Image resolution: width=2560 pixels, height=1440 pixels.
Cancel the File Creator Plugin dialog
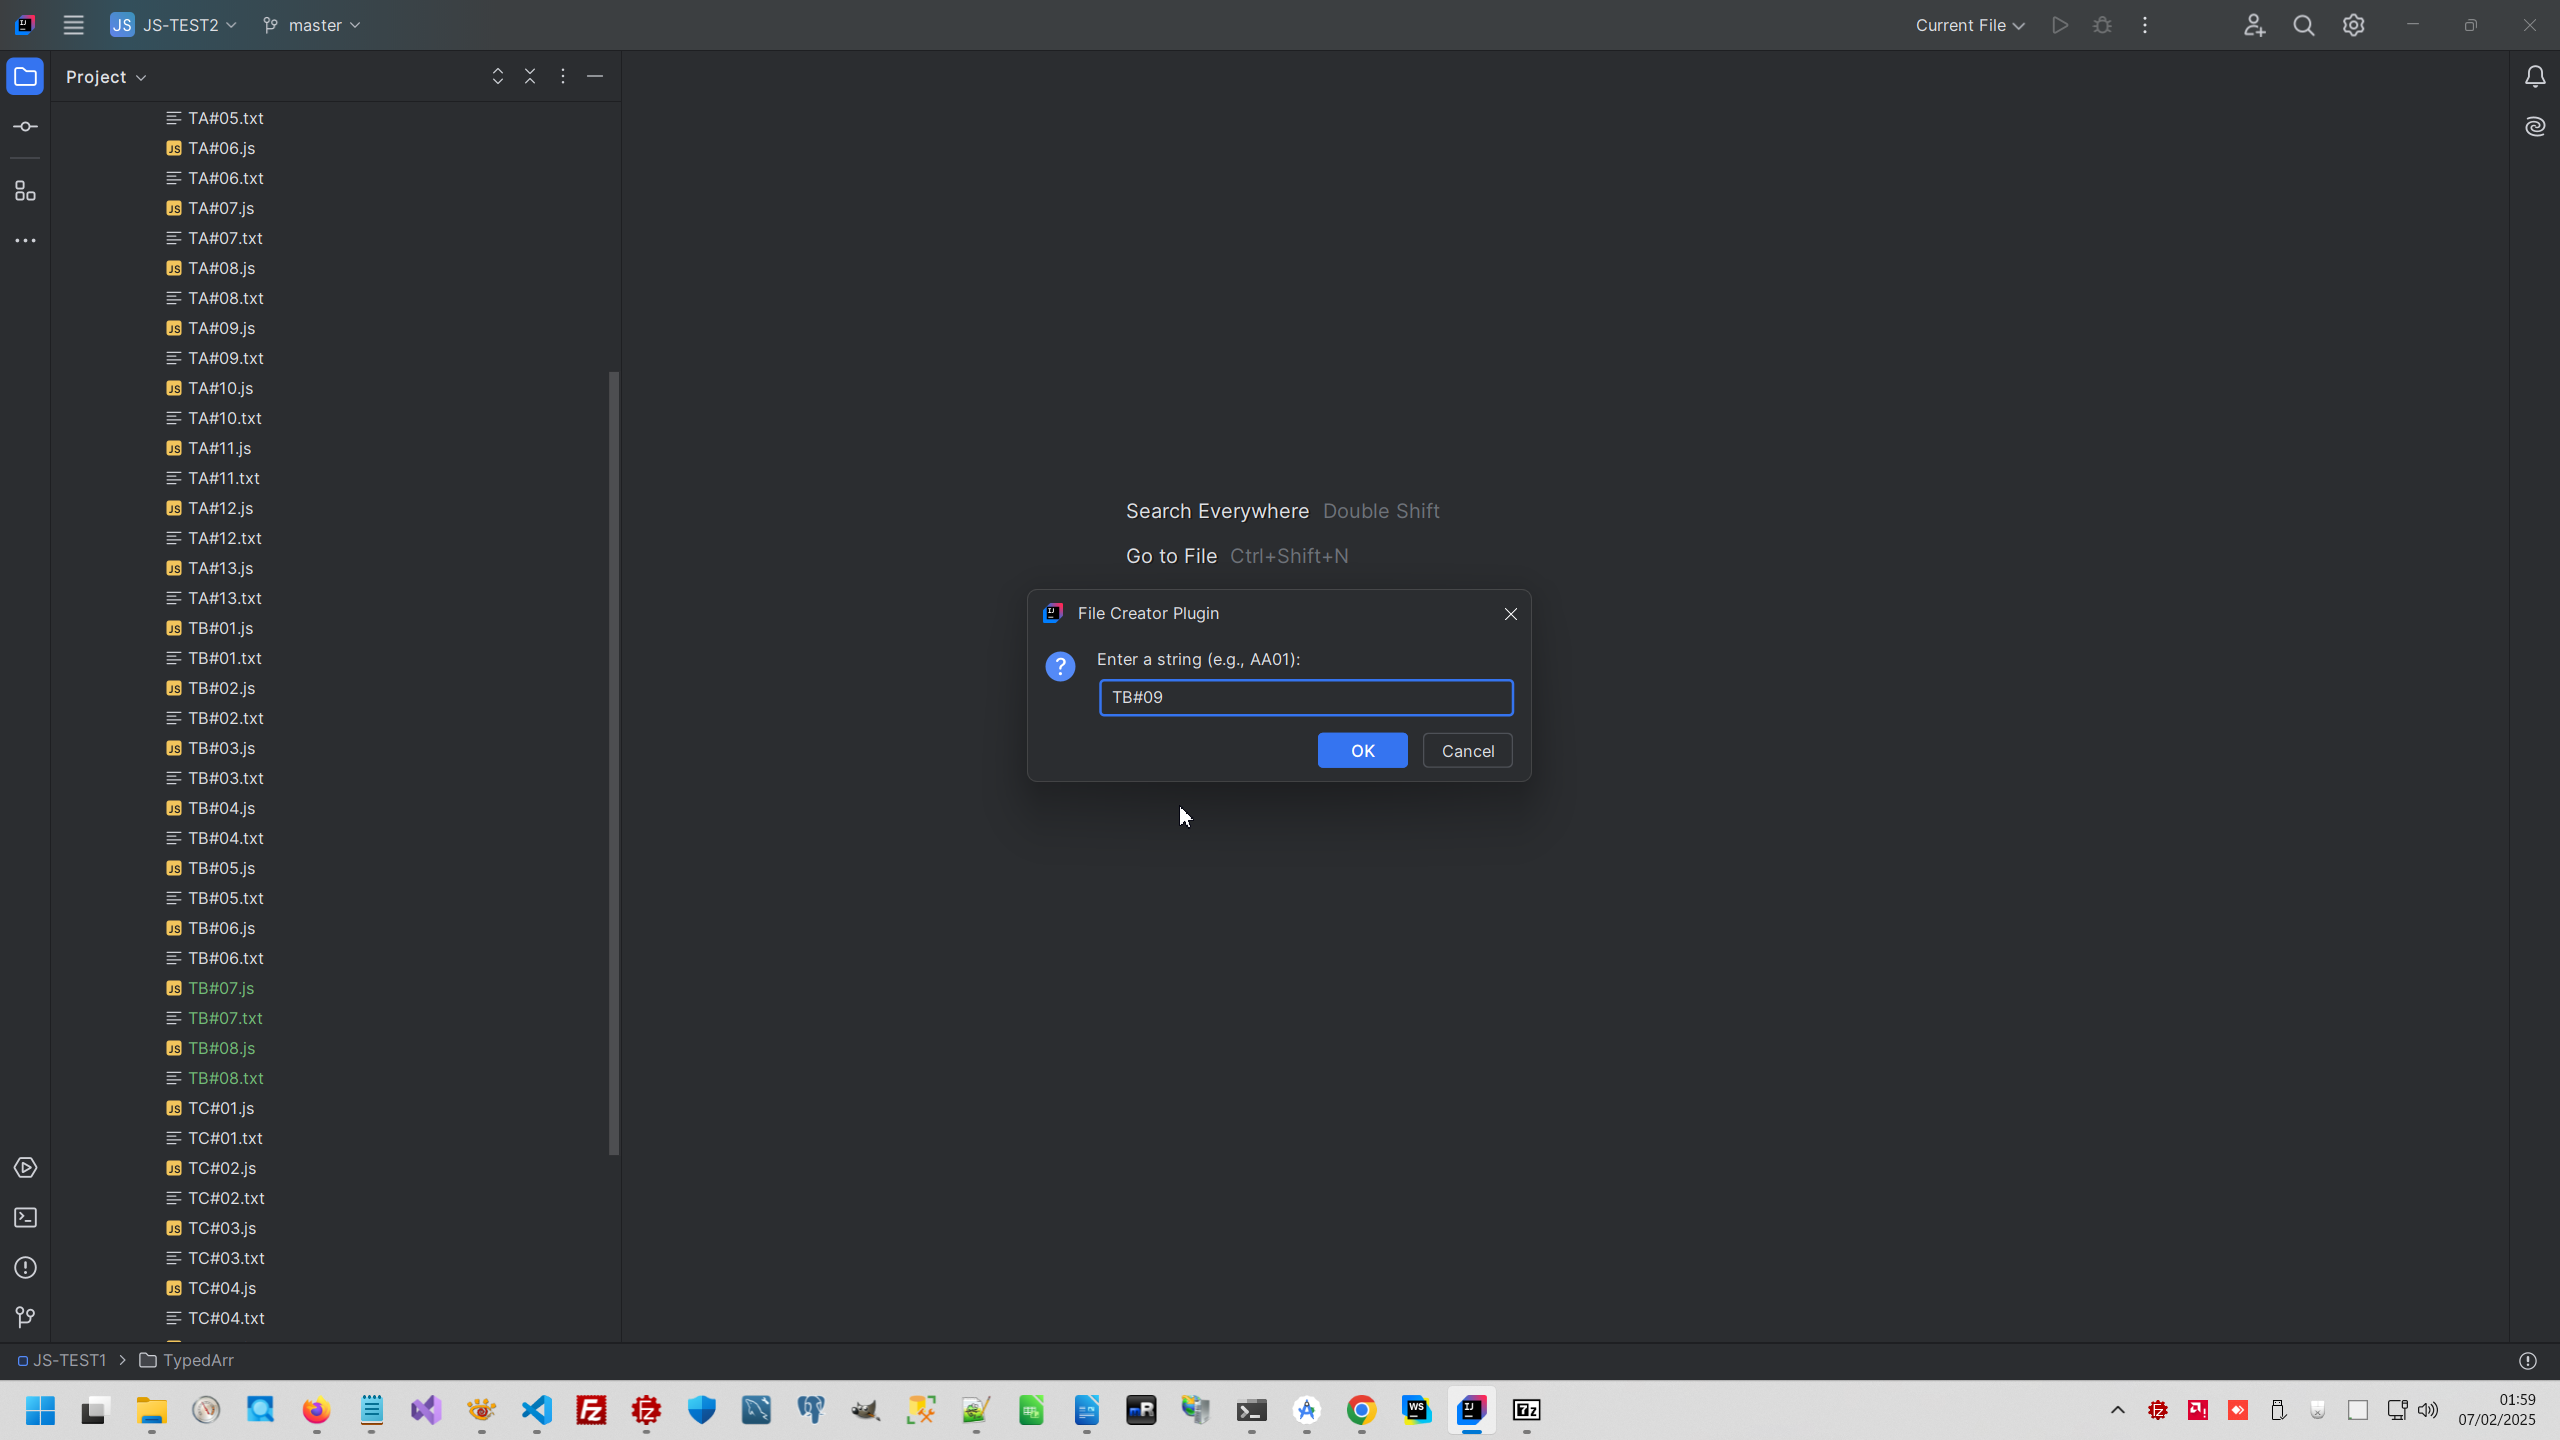coord(1467,751)
